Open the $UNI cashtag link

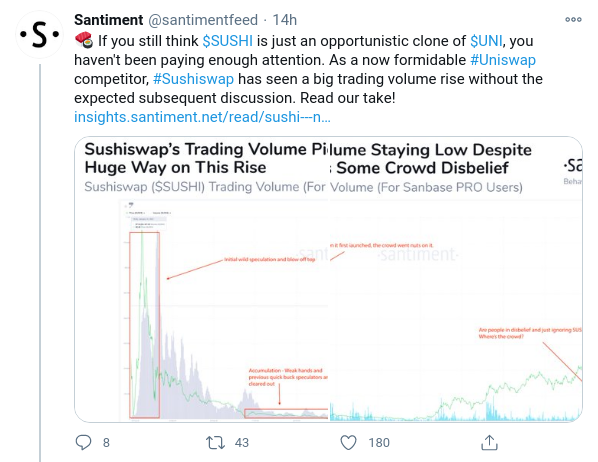click(x=486, y=41)
